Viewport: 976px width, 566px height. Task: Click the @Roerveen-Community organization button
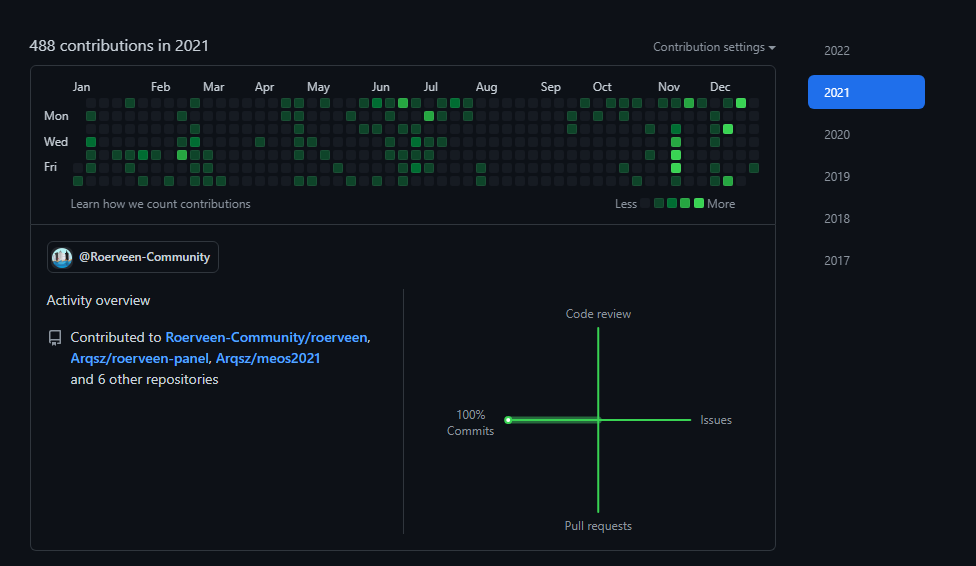click(133, 257)
